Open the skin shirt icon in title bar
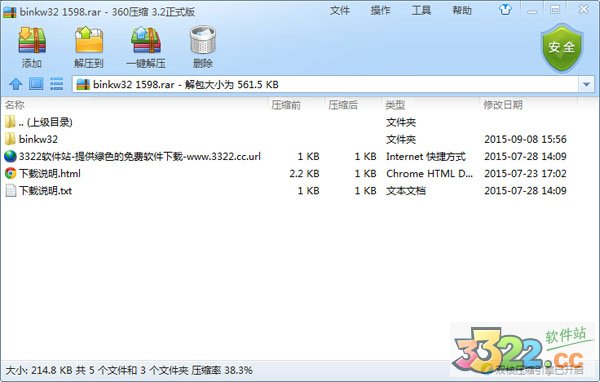Screen dimensions: 600x382 click(505, 10)
